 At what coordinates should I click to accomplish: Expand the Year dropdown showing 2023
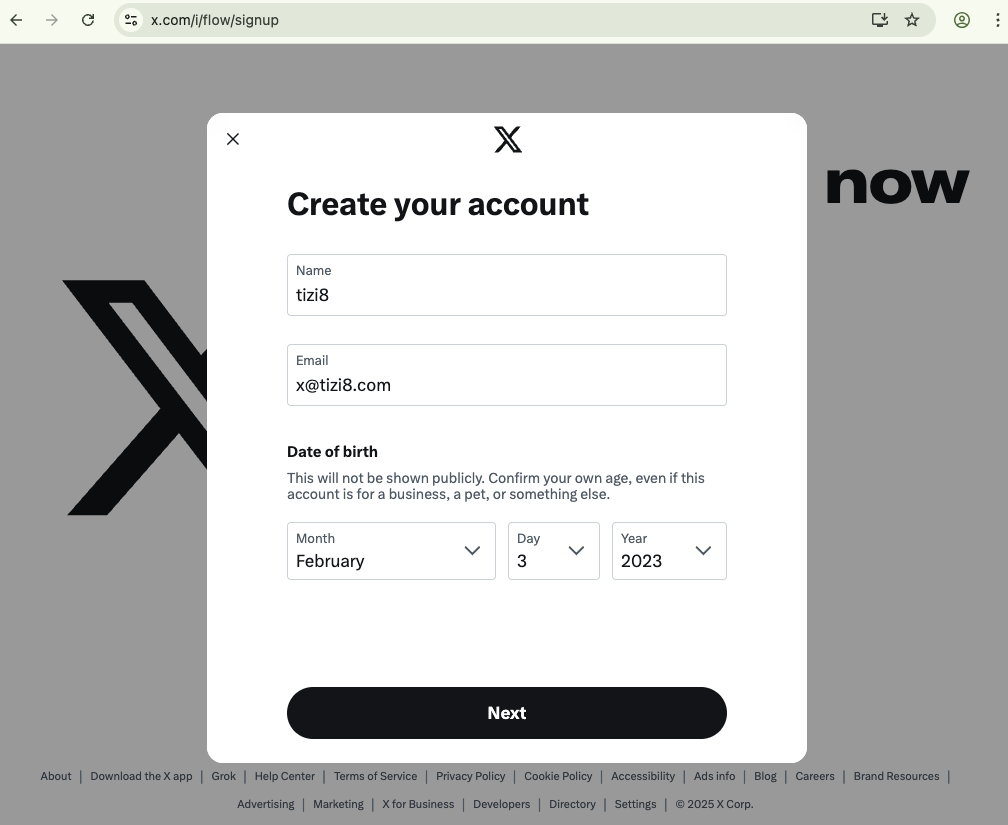click(x=669, y=551)
